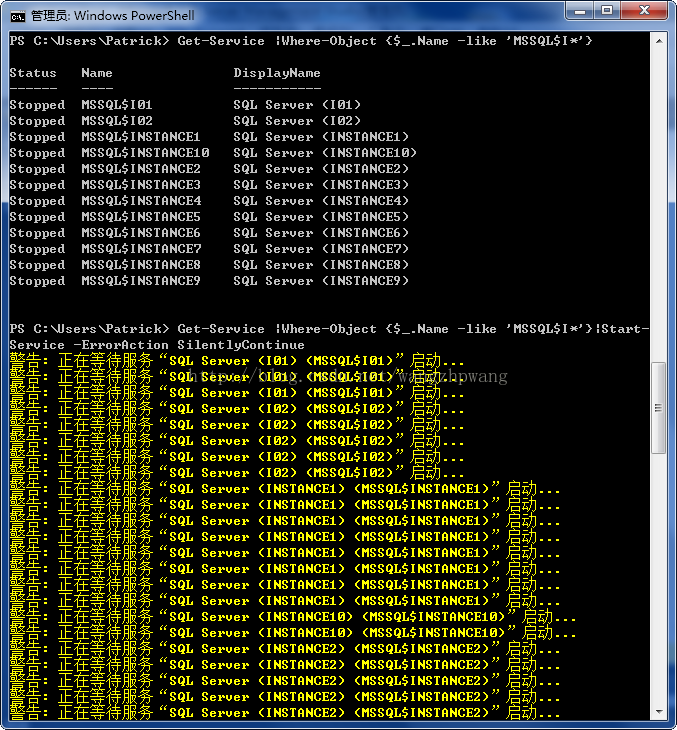Click MSSQL$INSTANCE10 in the Name column

(x=145, y=153)
